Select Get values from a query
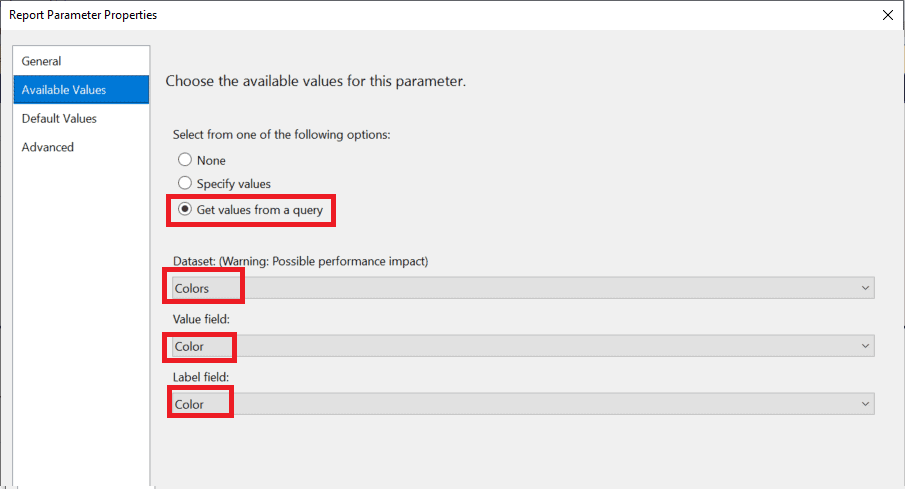 pyautogui.click(x=185, y=209)
